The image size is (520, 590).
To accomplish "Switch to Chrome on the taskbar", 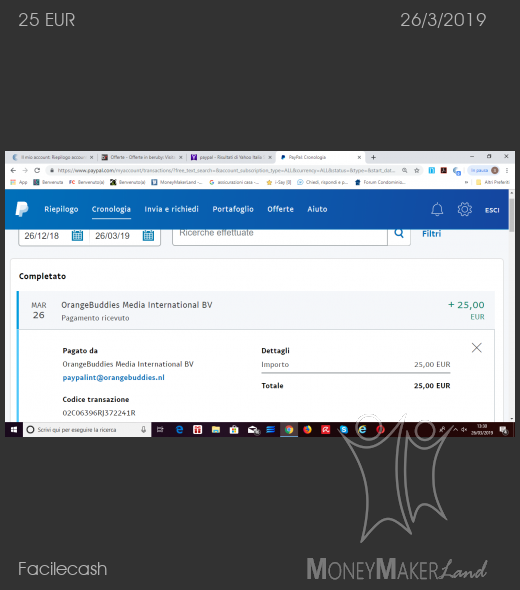I will (289, 430).
